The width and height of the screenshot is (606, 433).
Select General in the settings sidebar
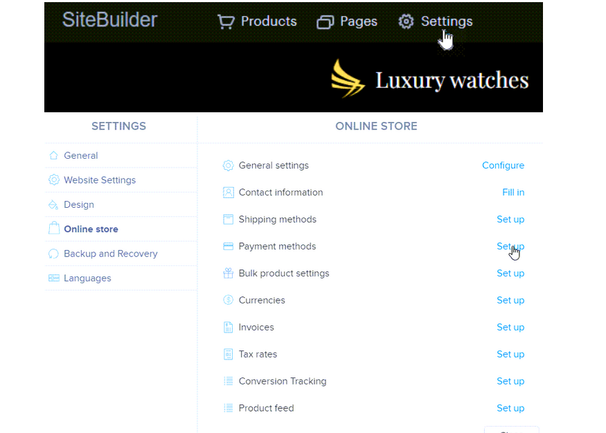81,156
